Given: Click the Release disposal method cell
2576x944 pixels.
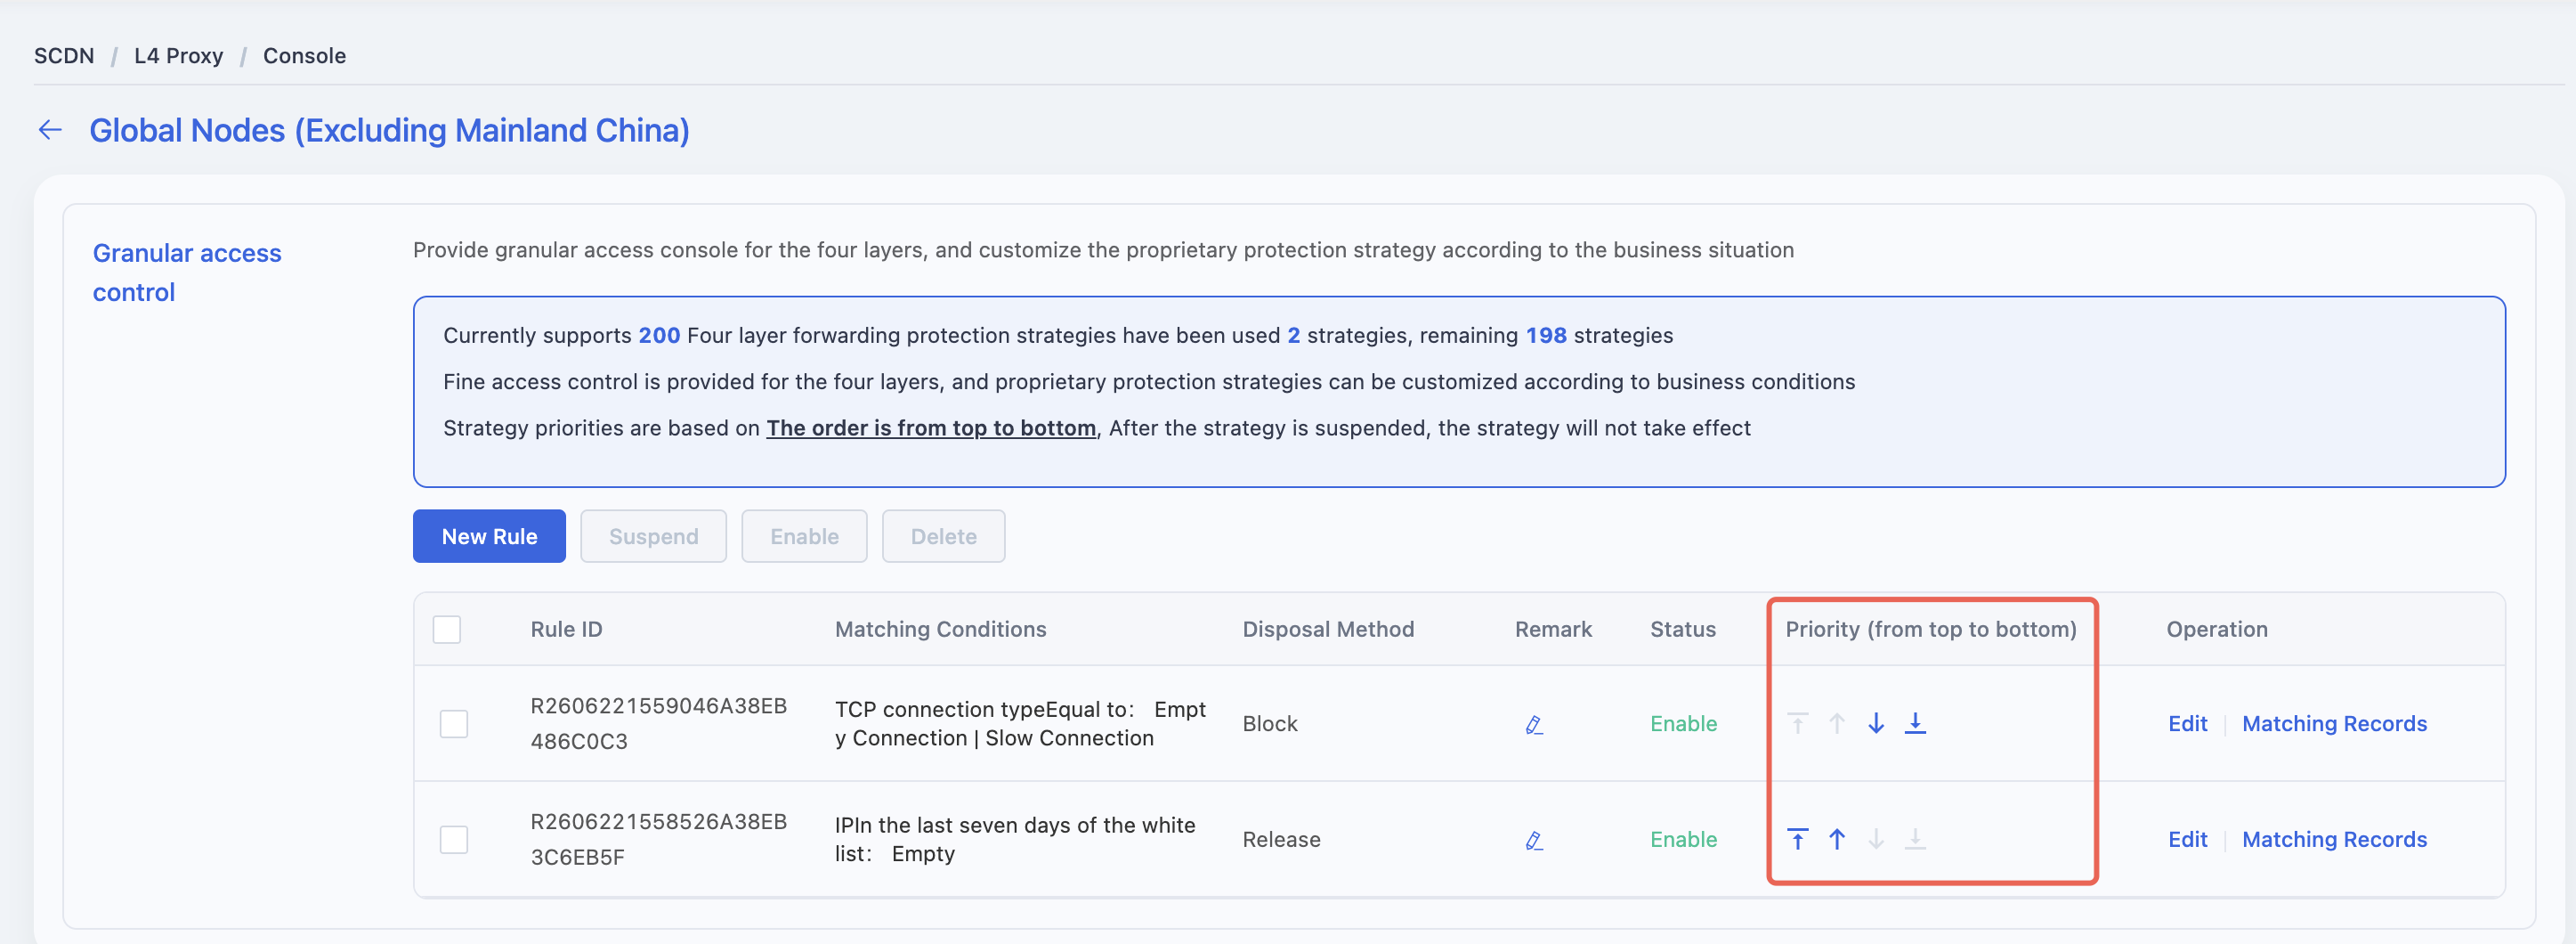Looking at the screenshot, I should click(1281, 839).
